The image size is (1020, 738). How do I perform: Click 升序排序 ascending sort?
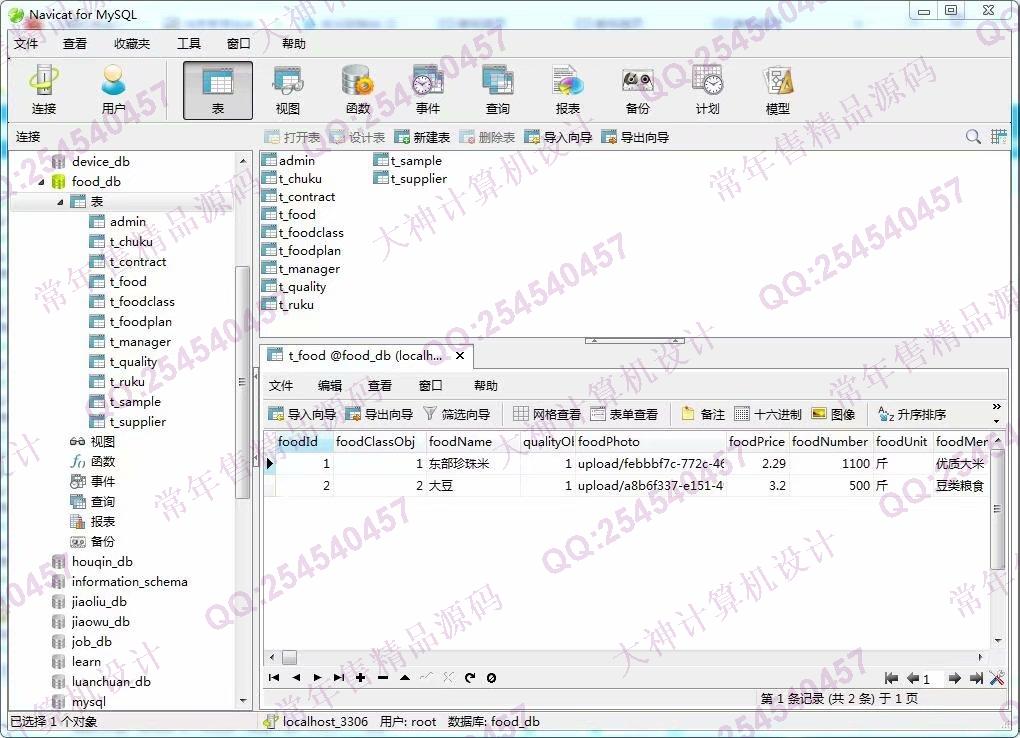912,414
